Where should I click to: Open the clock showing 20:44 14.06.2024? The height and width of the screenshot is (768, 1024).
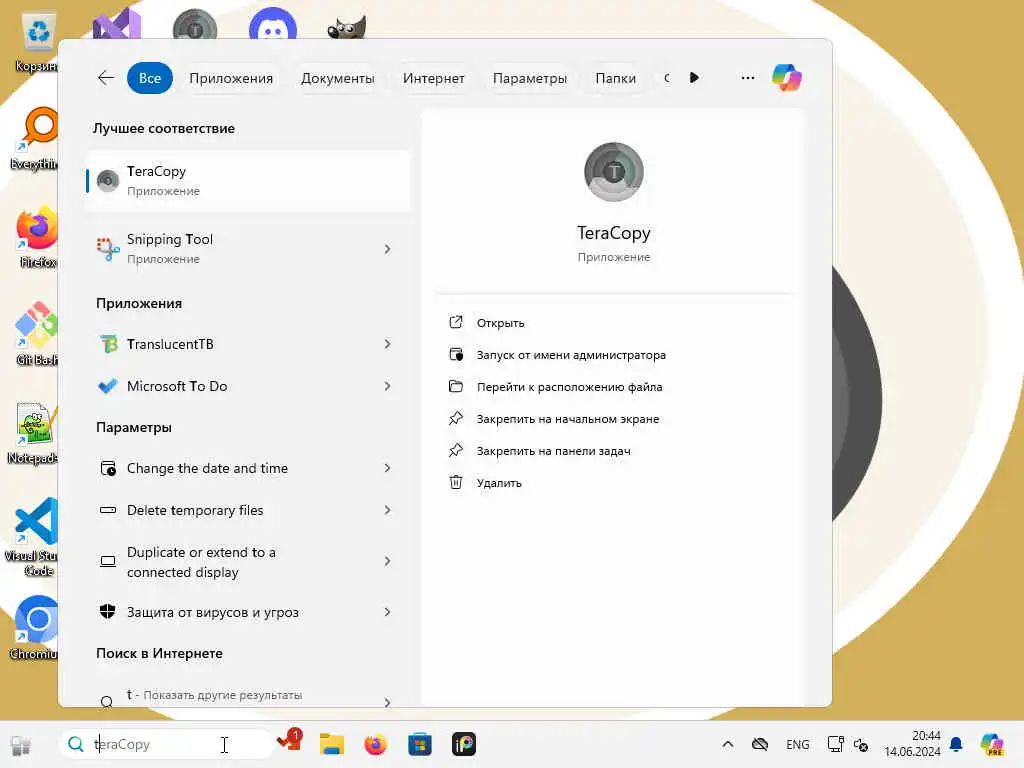[912, 744]
